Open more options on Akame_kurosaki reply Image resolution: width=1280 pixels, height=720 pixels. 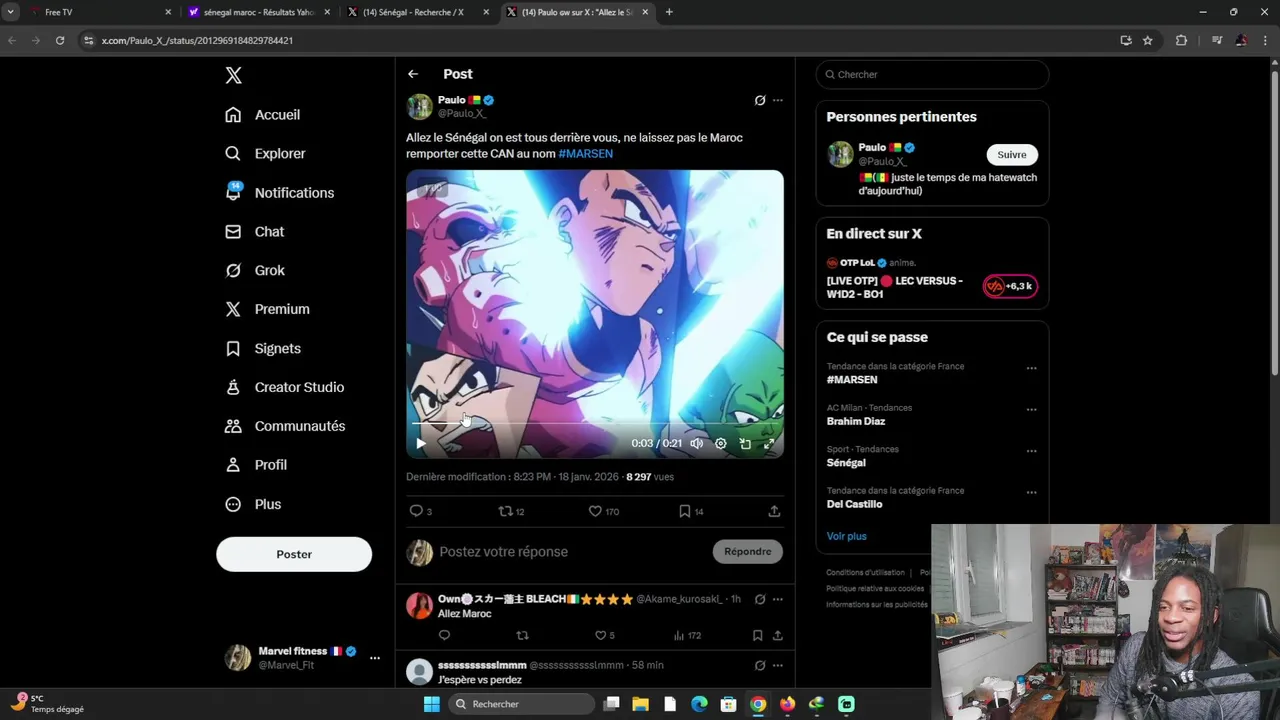tap(778, 599)
